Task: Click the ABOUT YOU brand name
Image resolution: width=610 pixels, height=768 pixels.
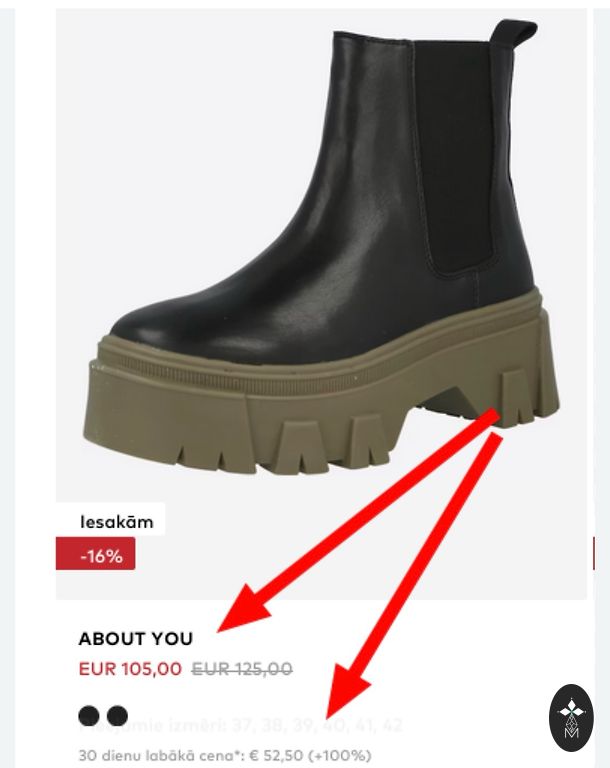Action: 136,639
